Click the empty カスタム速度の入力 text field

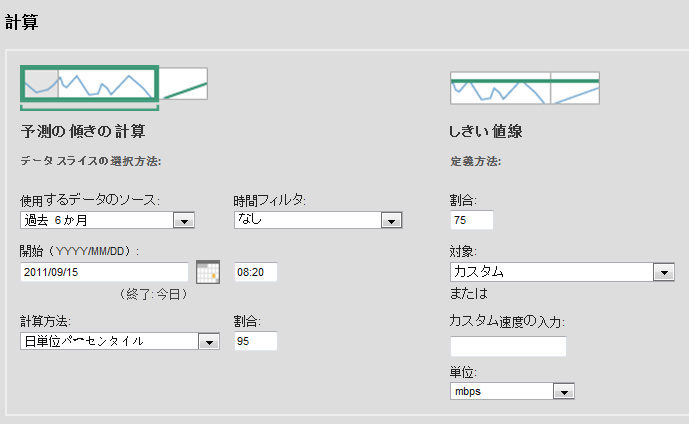508,346
